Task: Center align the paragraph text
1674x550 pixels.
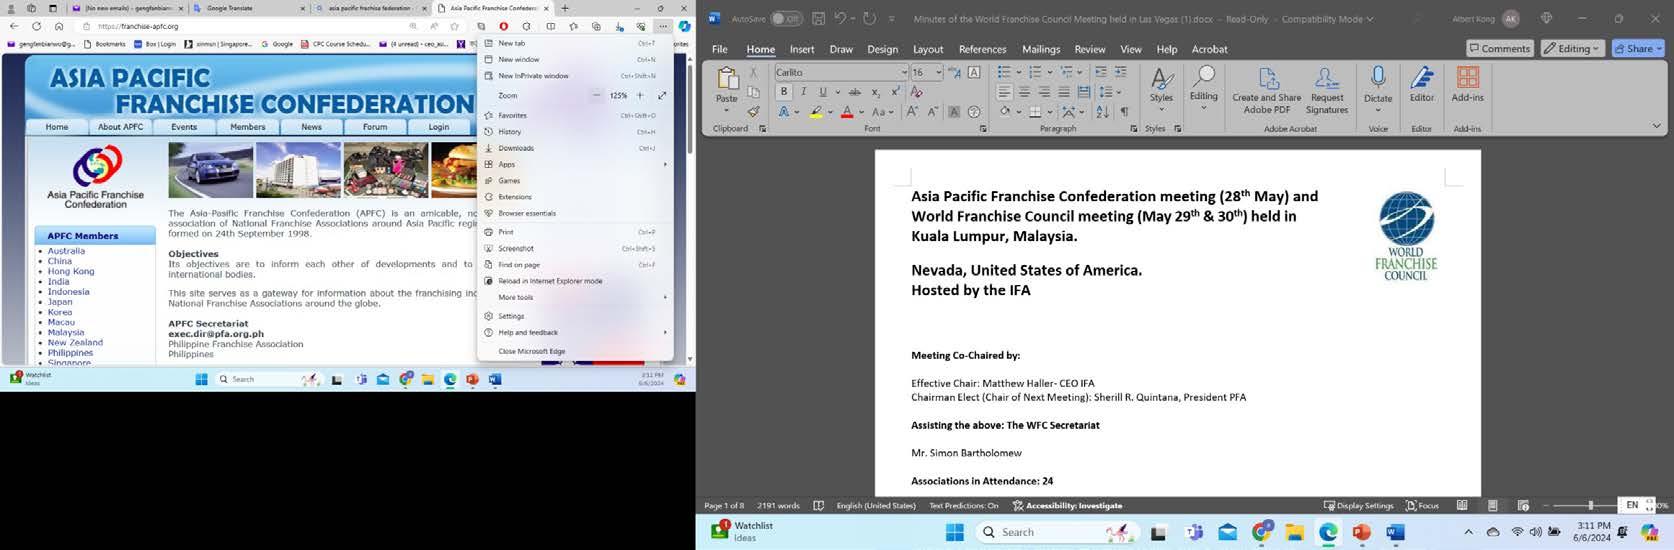Action: click(1024, 91)
